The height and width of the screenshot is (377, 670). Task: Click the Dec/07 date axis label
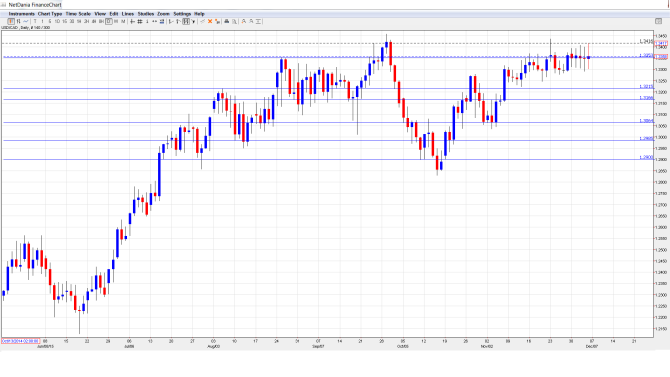coord(592,347)
